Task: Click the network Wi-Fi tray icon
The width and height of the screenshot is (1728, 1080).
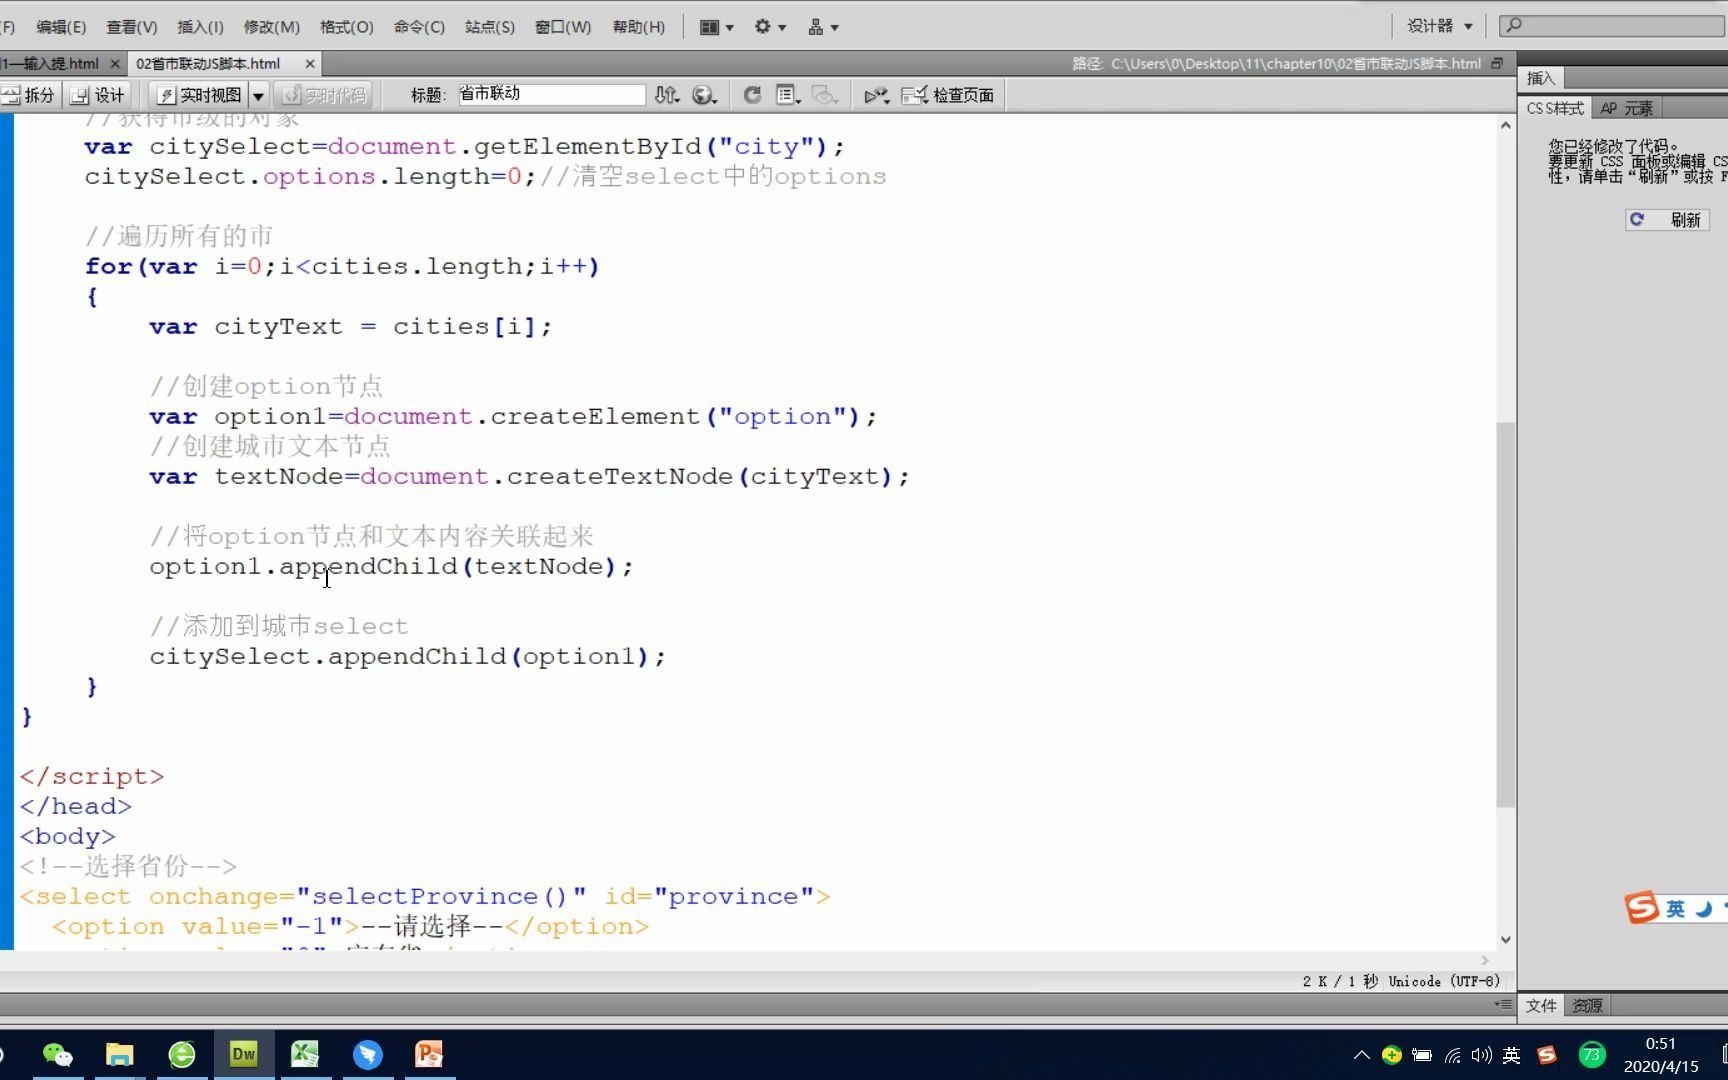Action: pos(1452,1055)
